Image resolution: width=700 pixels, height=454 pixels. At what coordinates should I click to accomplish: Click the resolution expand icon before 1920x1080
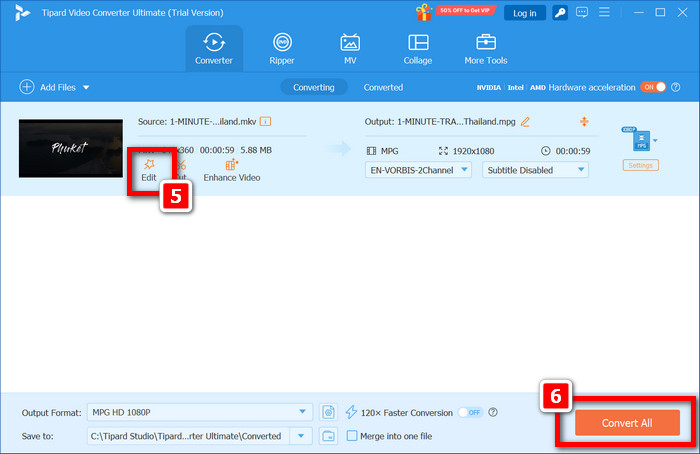pos(443,151)
